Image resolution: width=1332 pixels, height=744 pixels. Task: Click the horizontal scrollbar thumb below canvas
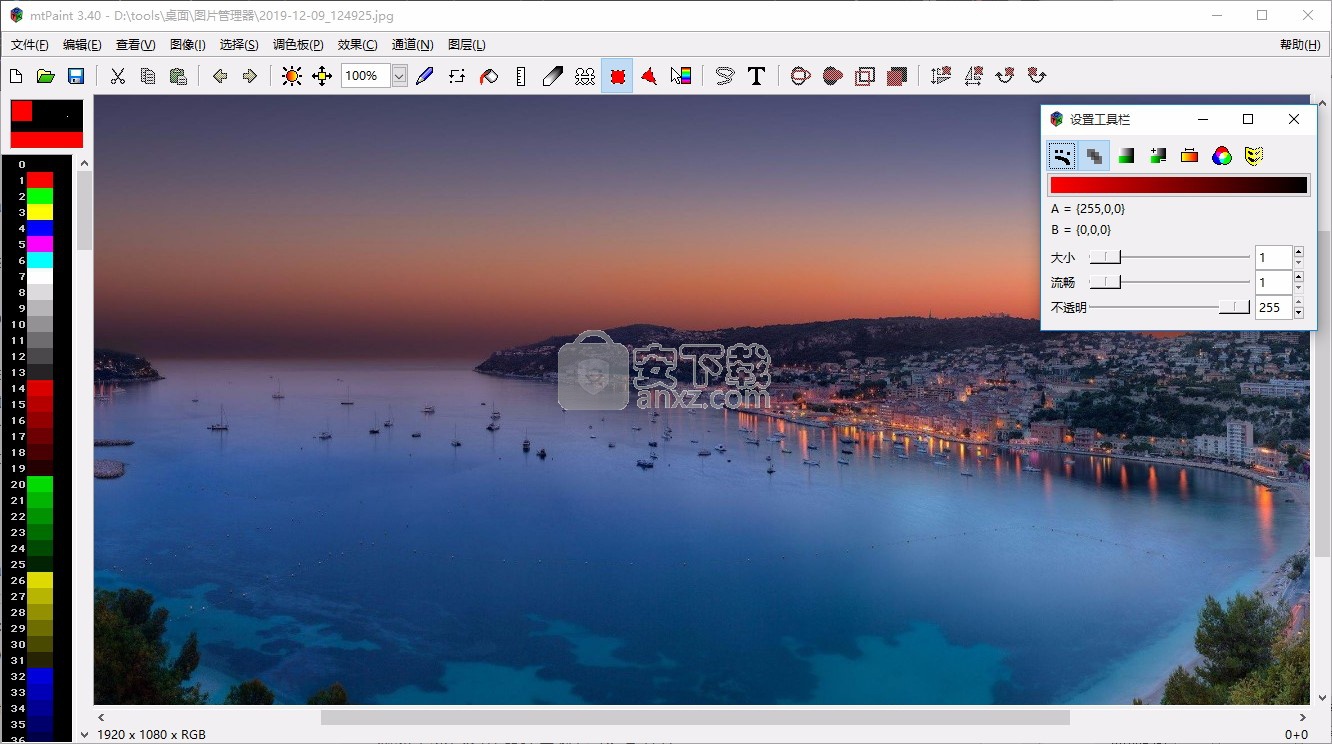[695, 717]
